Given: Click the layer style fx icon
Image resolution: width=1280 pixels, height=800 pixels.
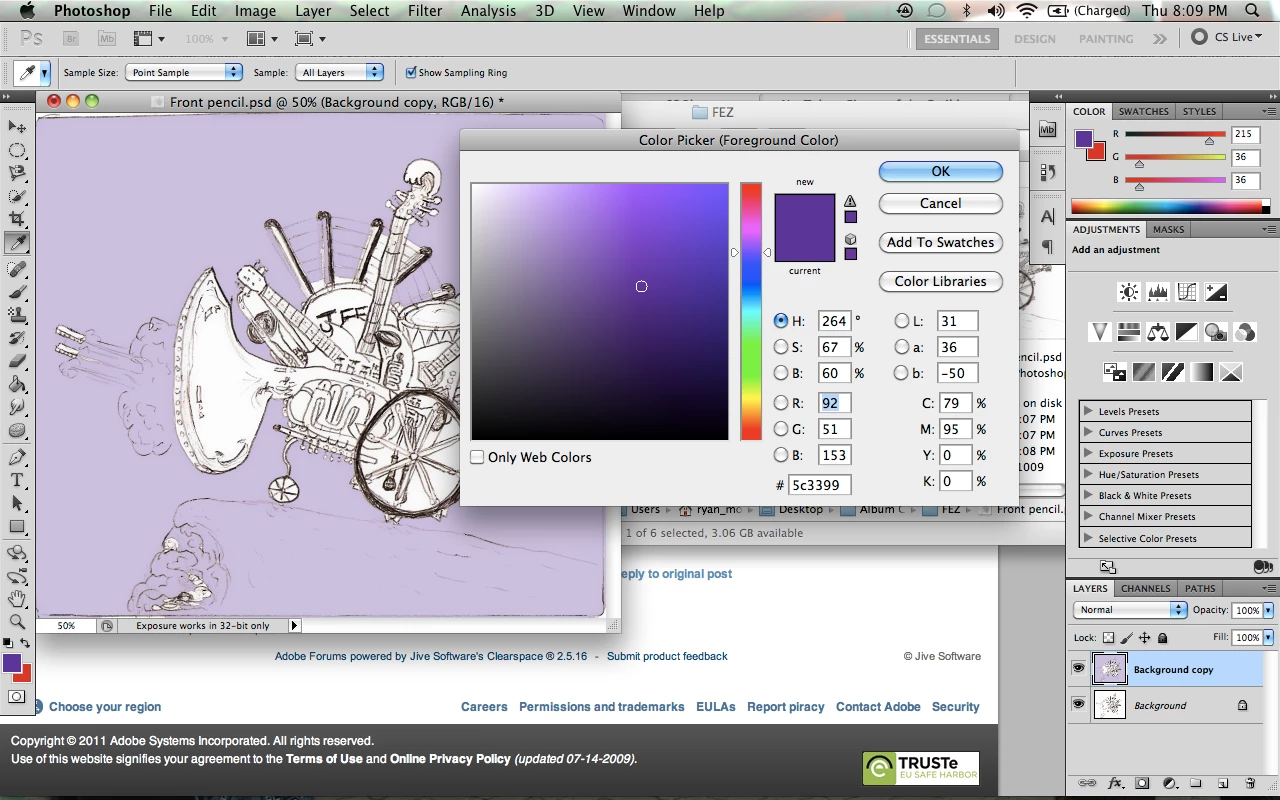Looking at the screenshot, I should [1117, 783].
